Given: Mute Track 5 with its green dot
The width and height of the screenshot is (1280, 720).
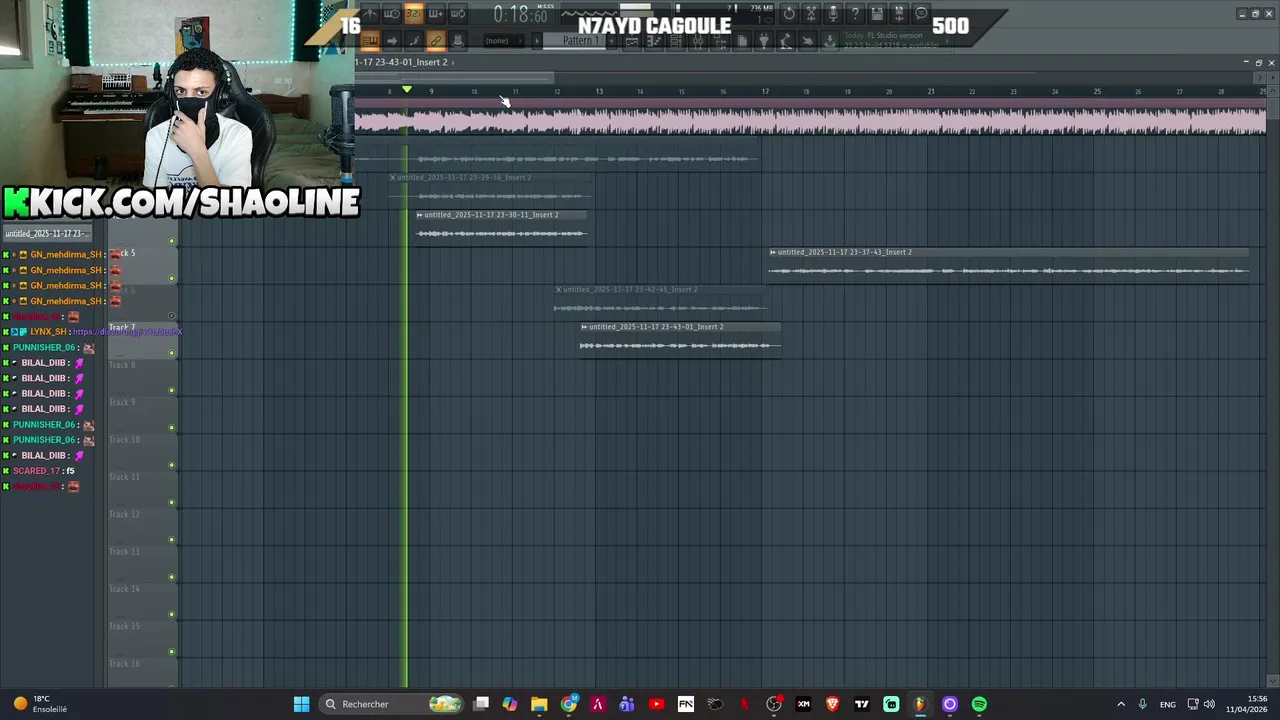Looking at the screenshot, I should pos(172,278).
